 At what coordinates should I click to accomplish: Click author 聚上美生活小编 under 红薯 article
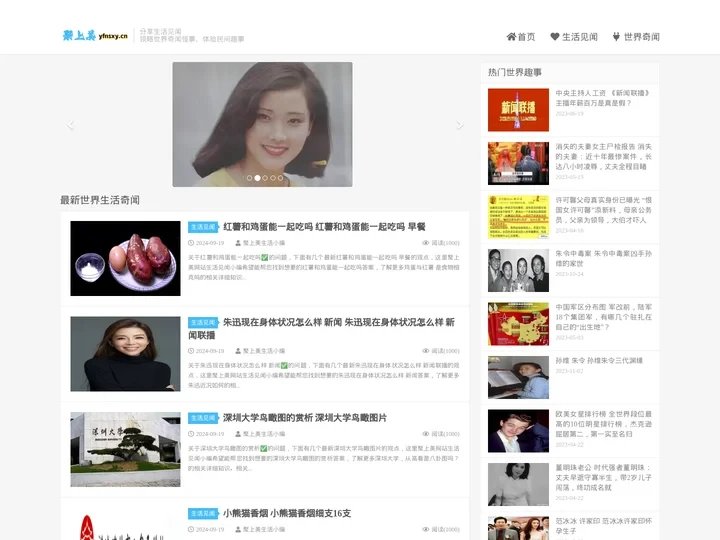(x=264, y=243)
